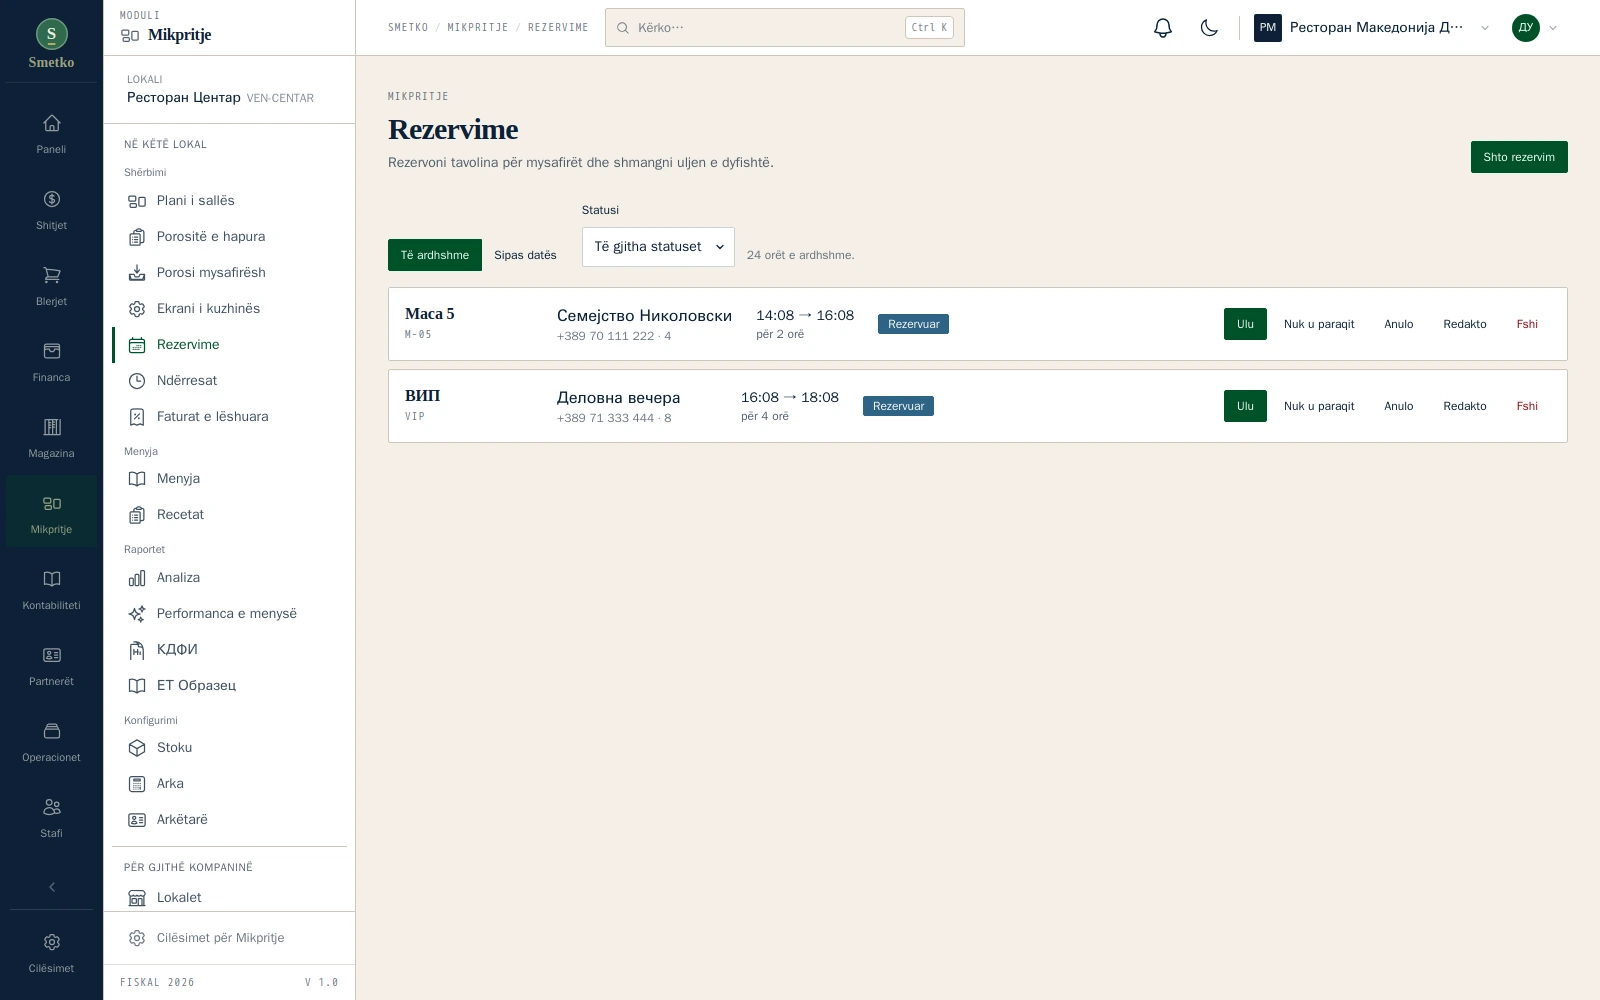Click the MIKPRITJE breadcrumb

click(478, 28)
